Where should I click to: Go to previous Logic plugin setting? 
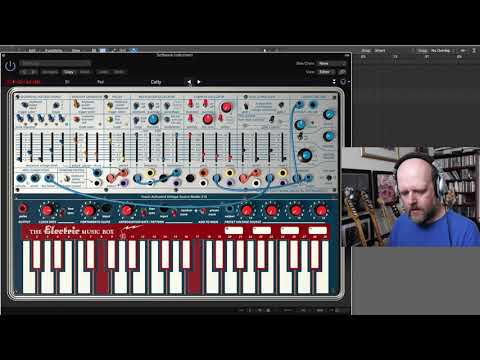(25, 72)
